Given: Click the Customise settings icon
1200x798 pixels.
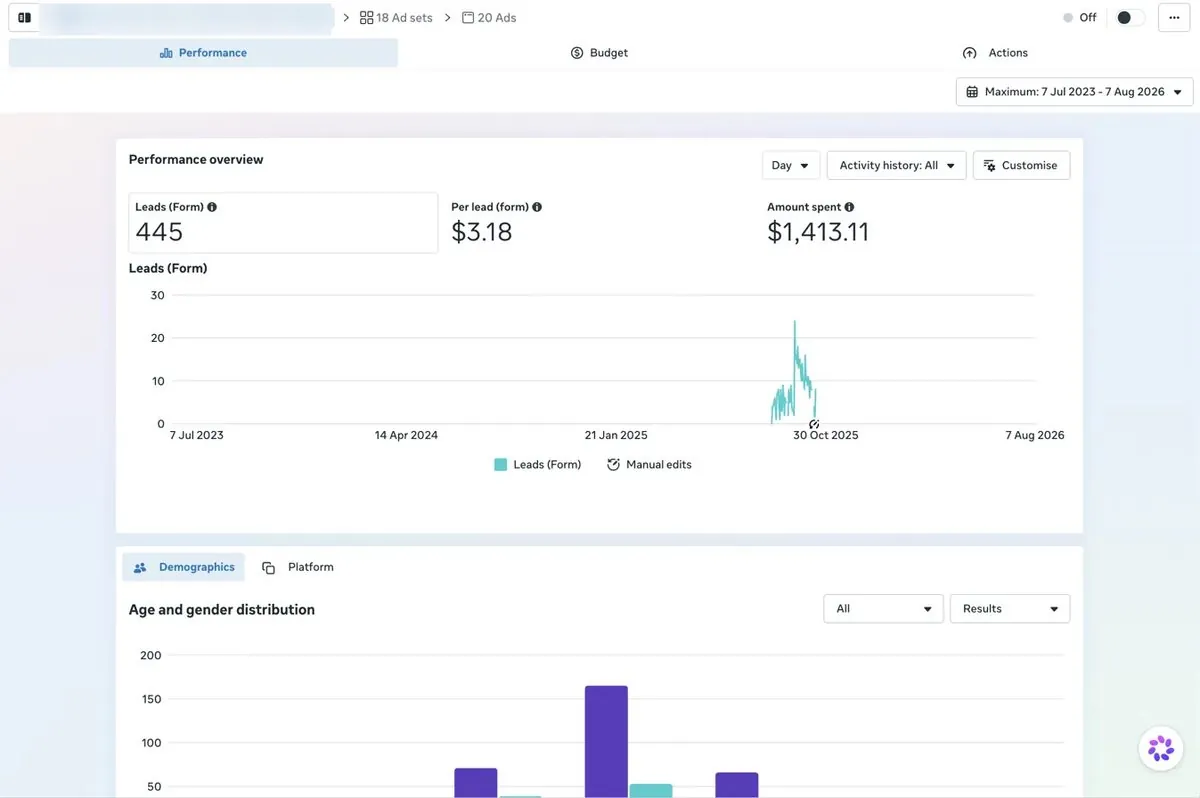Looking at the screenshot, I should click(989, 166).
